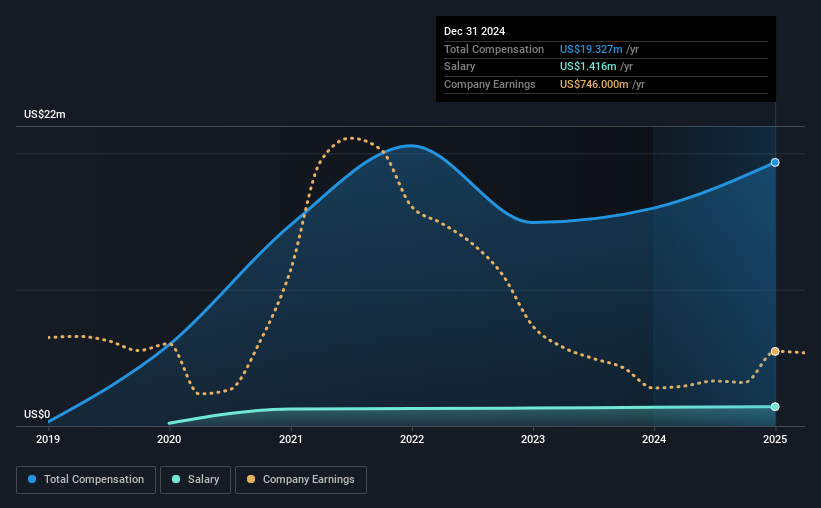The height and width of the screenshot is (508, 821).
Task: Click the US$22m y-axis label
Action: coord(45,114)
